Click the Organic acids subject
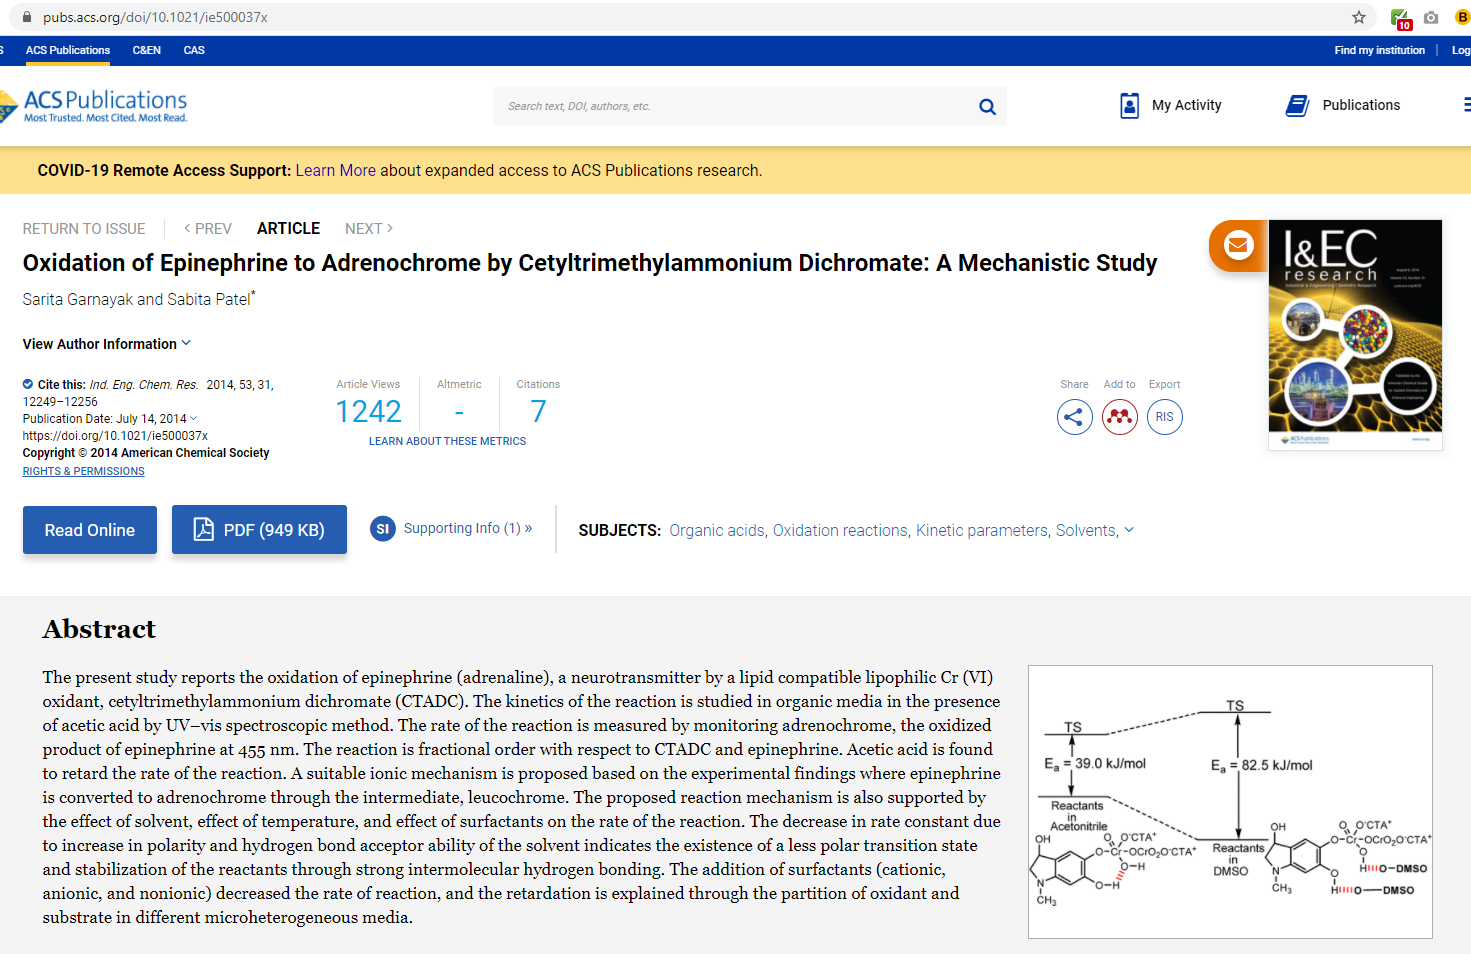1471x954 pixels. click(718, 530)
